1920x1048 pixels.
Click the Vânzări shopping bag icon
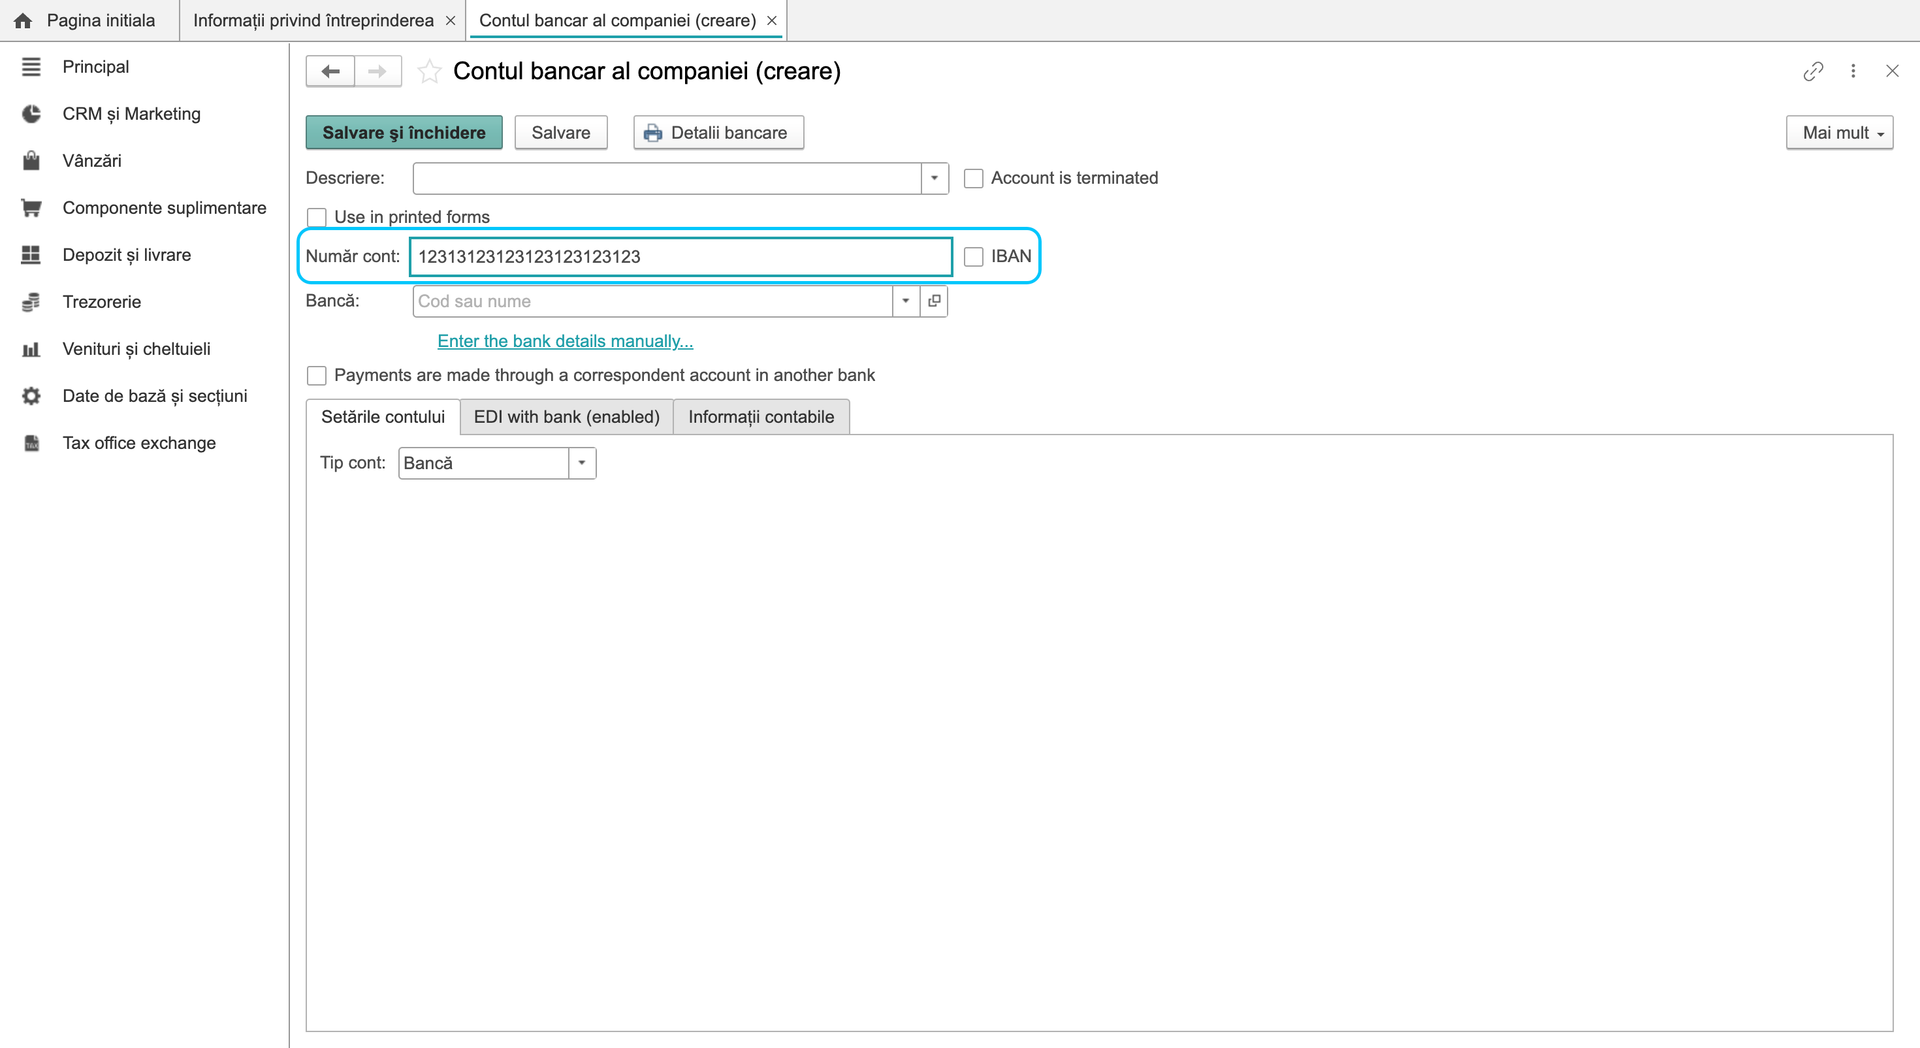[31, 161]
